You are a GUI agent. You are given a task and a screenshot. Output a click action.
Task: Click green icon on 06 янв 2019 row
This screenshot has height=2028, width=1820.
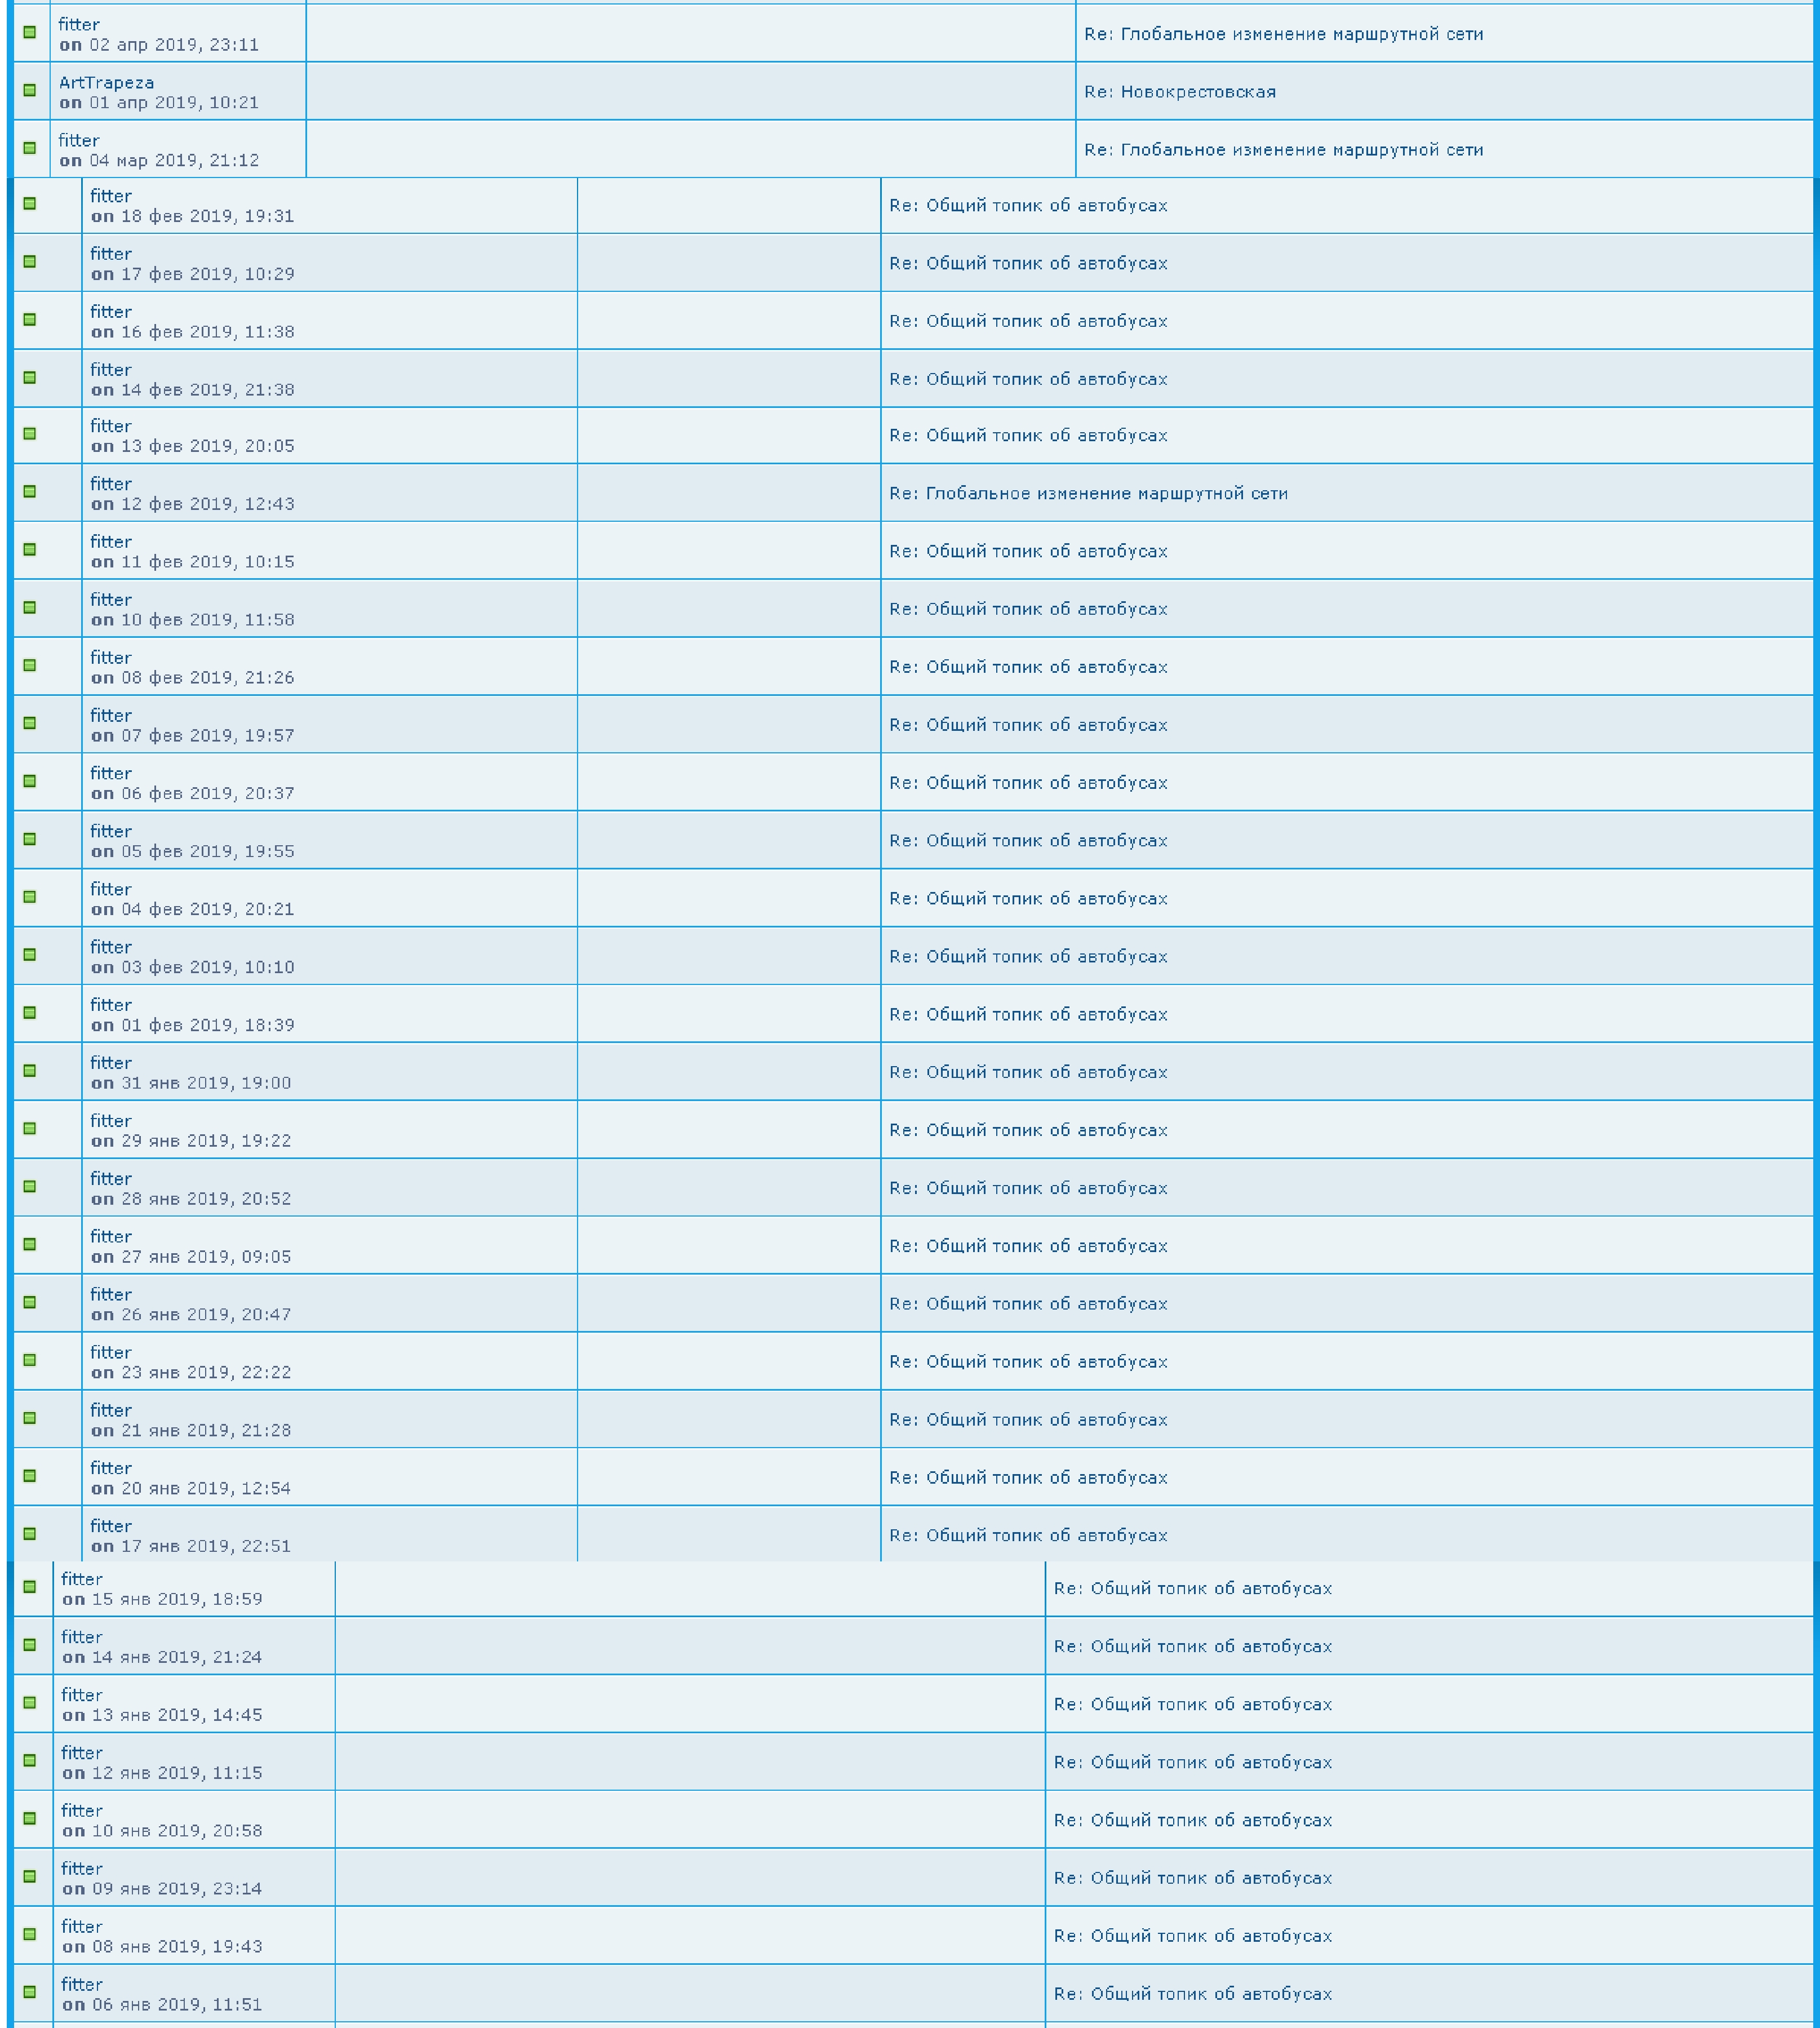(x=30, y=1992)
